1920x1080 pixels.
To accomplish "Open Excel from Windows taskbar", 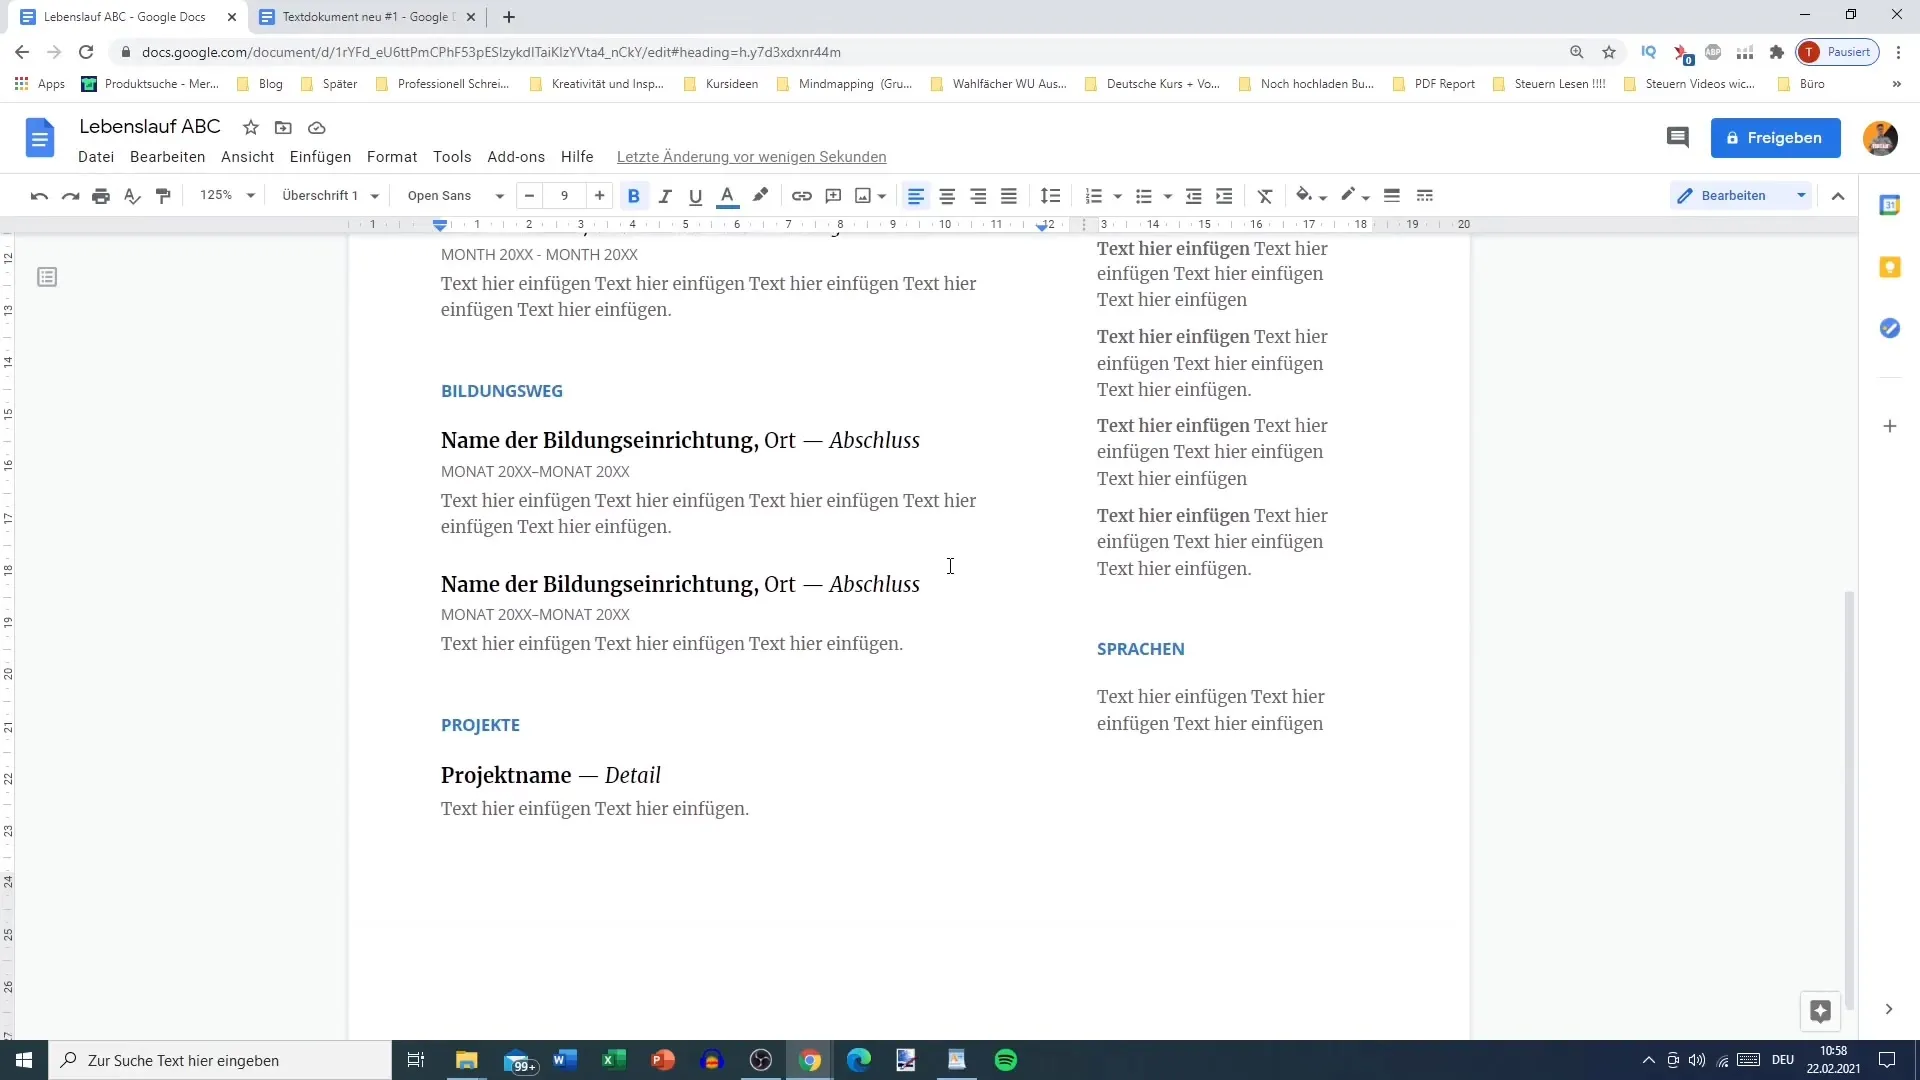I will tap(614, 1060).
